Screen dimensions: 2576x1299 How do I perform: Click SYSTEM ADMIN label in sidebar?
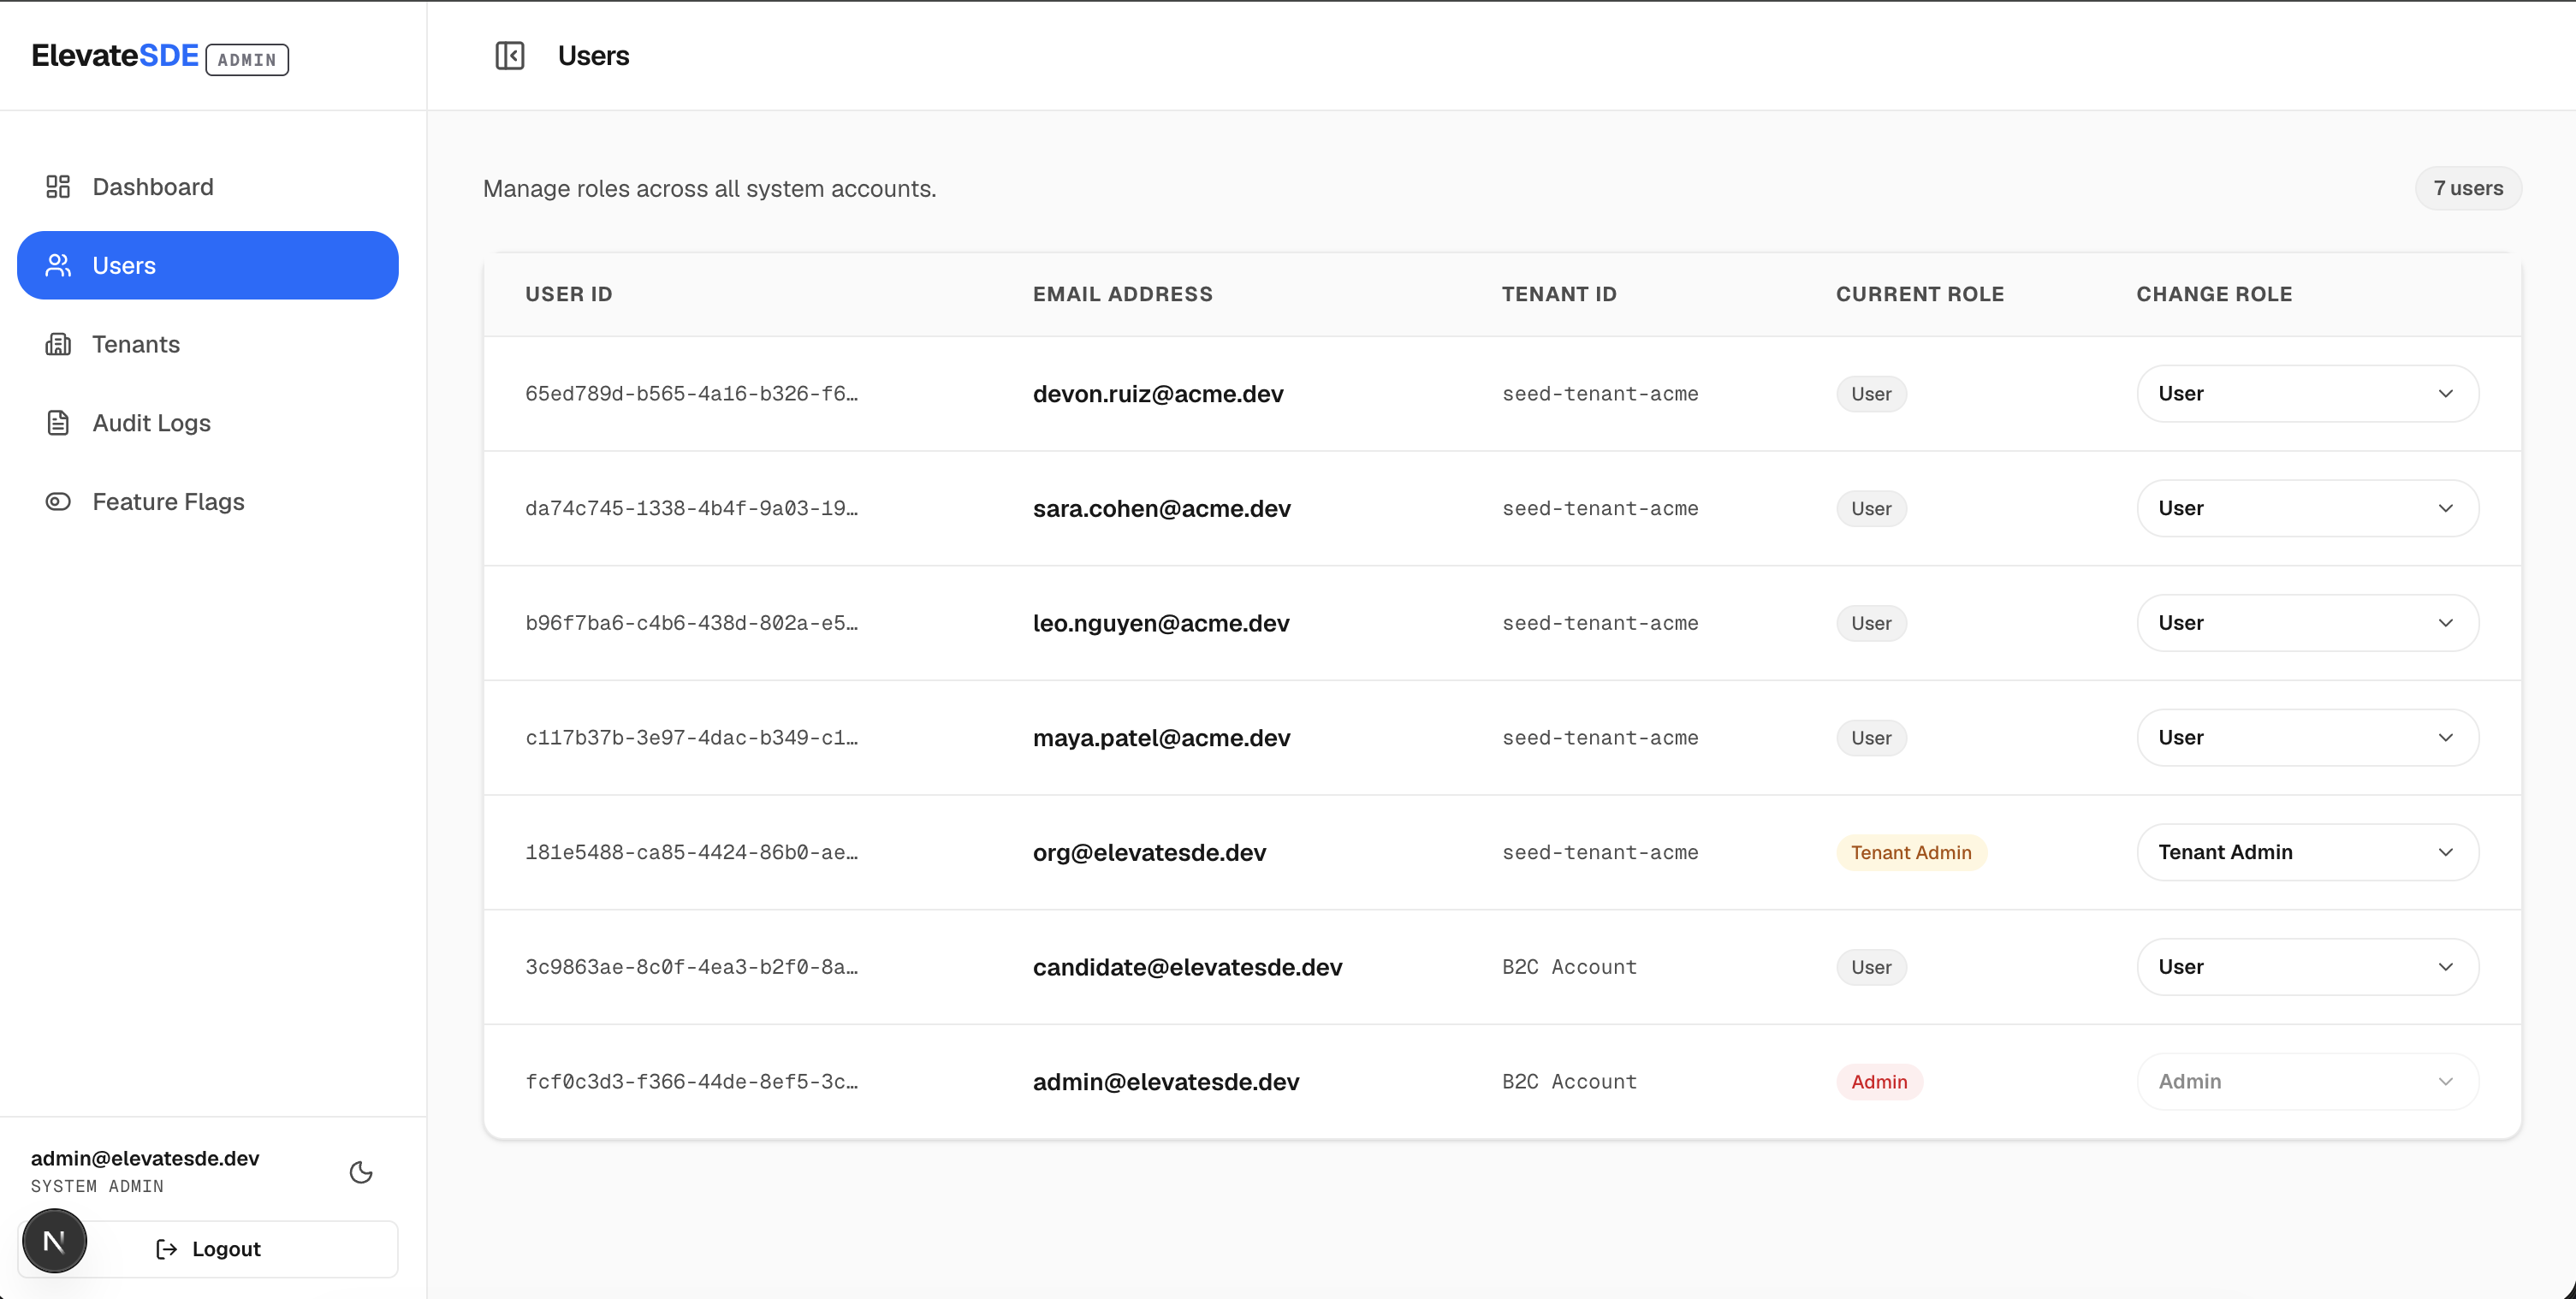pos(97,1186)
